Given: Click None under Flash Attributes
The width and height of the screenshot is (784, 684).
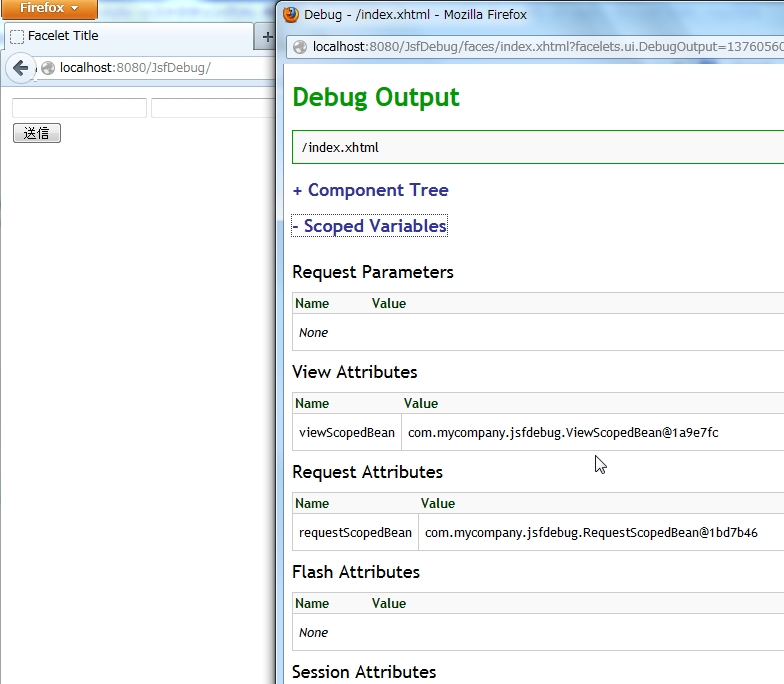Looking at the screenshot, I should (314, 632).
